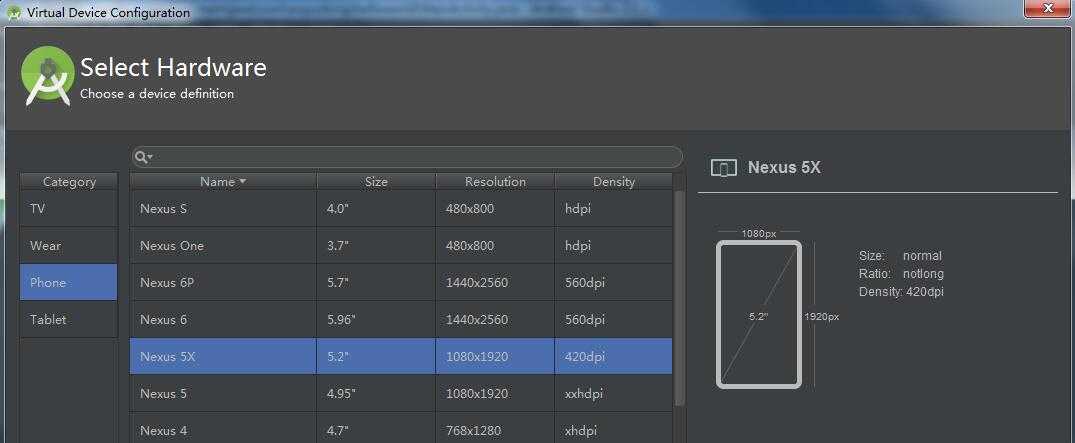Click the Nexus 5X device type icon
Image resolution: width=1075 pixels, height=443 pixels.
pyautogui.click(x=724, y=167)
